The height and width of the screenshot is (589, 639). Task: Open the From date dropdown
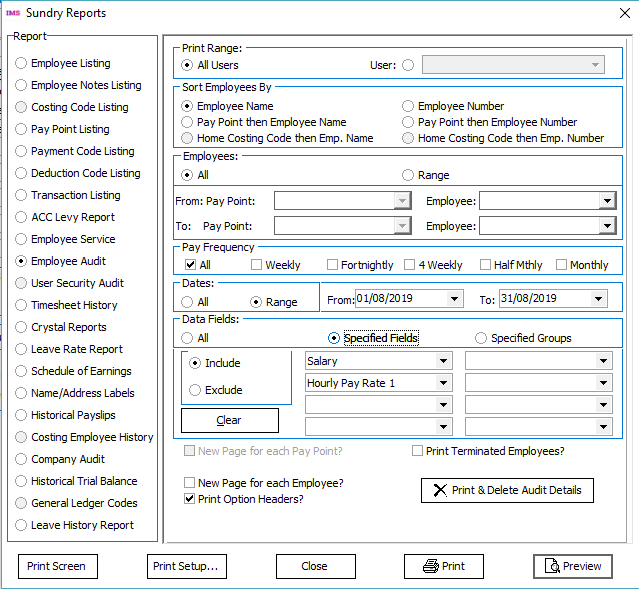tap(456, 299)
